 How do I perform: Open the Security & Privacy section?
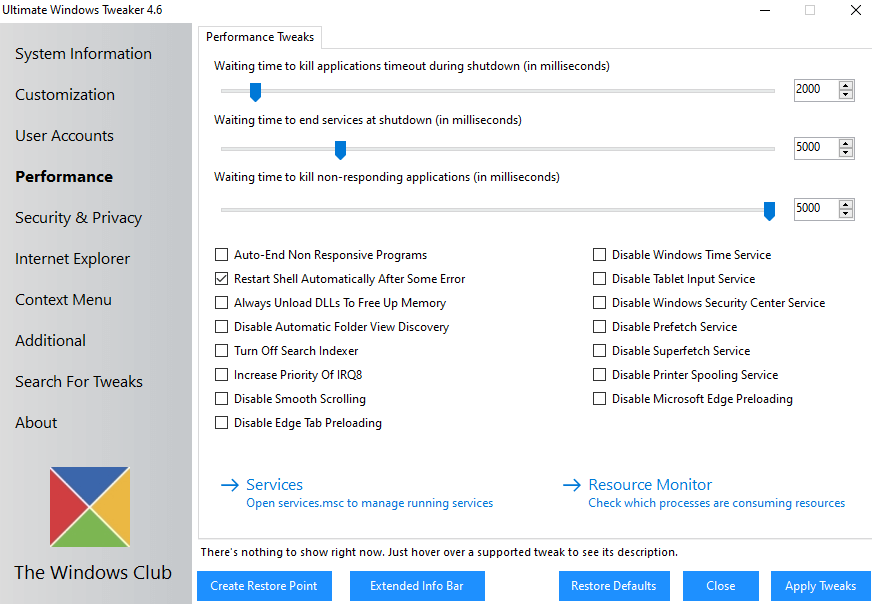78,218
